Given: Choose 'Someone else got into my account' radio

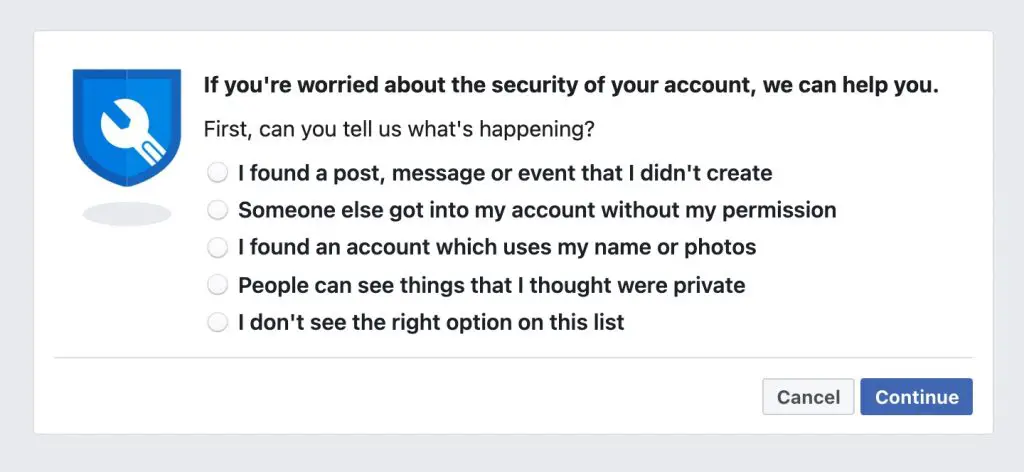Looking at the screenshot, I should click(x=217, y=210).
